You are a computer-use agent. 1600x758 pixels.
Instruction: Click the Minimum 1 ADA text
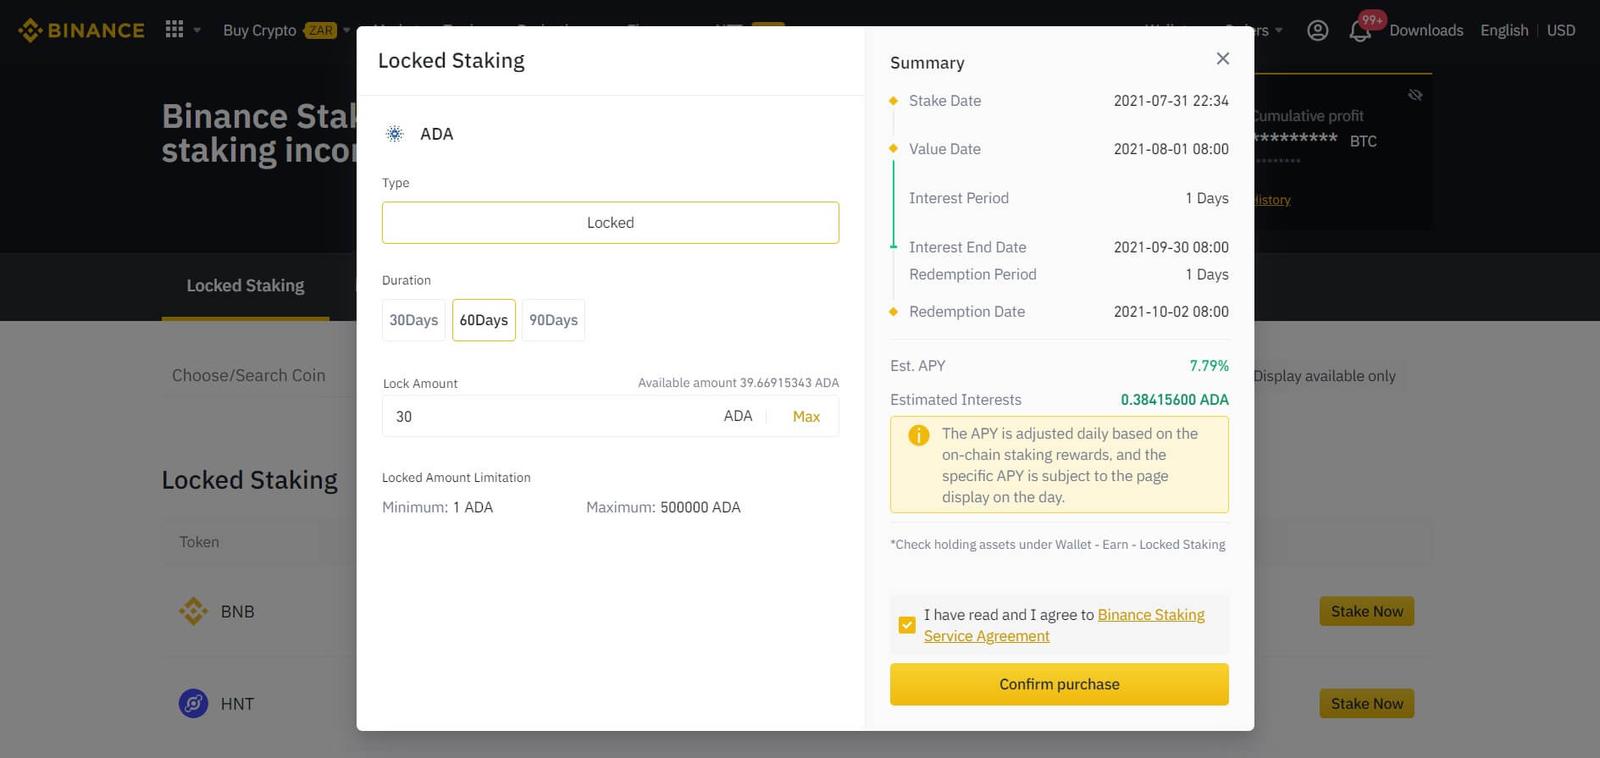click(437, 508)
